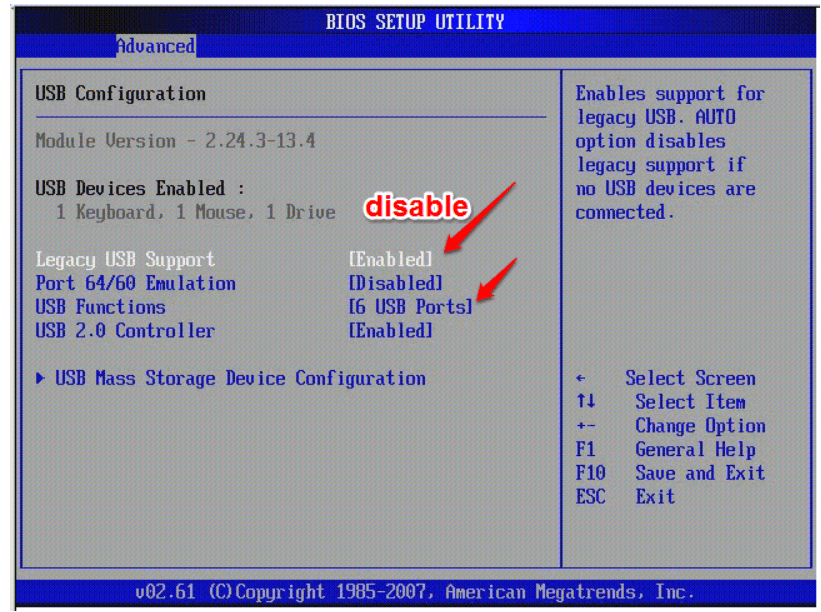Click F1 General Help hint

pyautogui.click(x=665, y=449)
